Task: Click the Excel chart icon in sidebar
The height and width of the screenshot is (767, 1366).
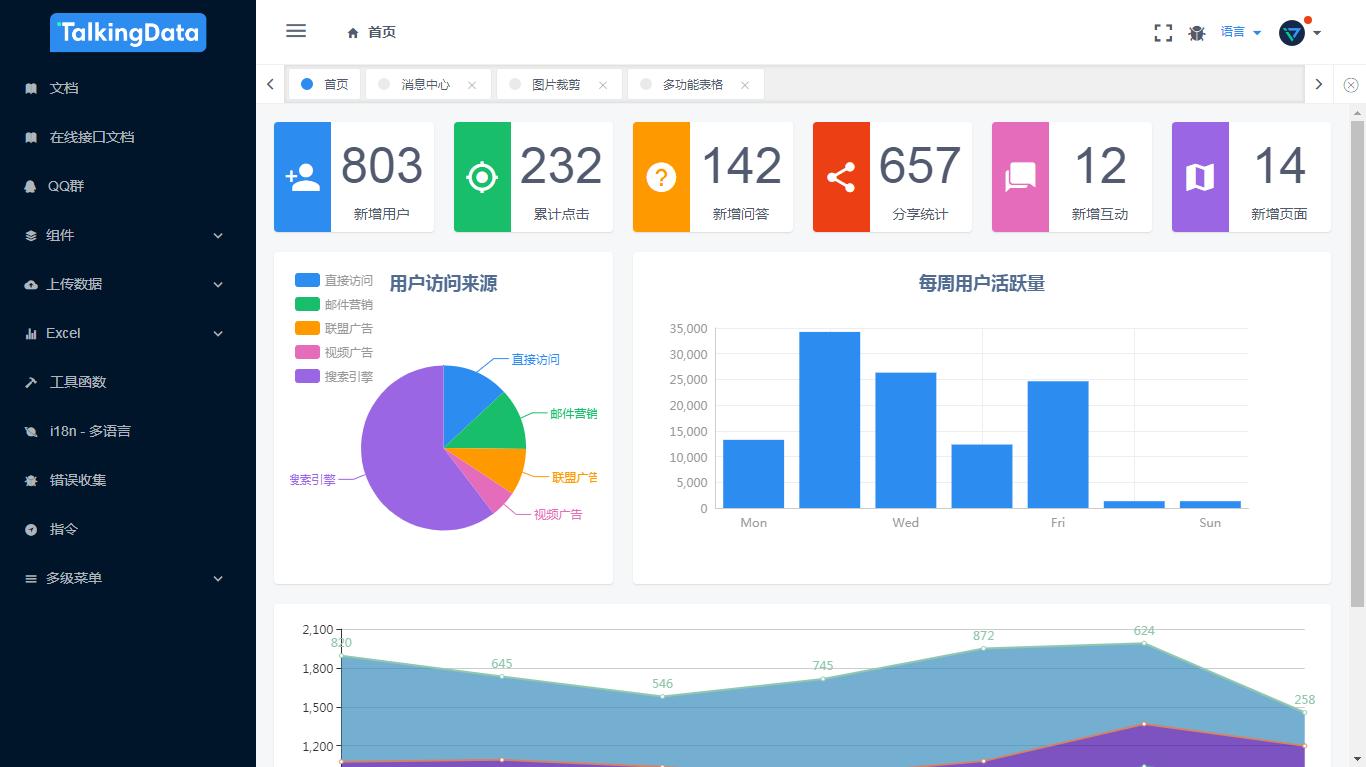Action: pos(31,333)
